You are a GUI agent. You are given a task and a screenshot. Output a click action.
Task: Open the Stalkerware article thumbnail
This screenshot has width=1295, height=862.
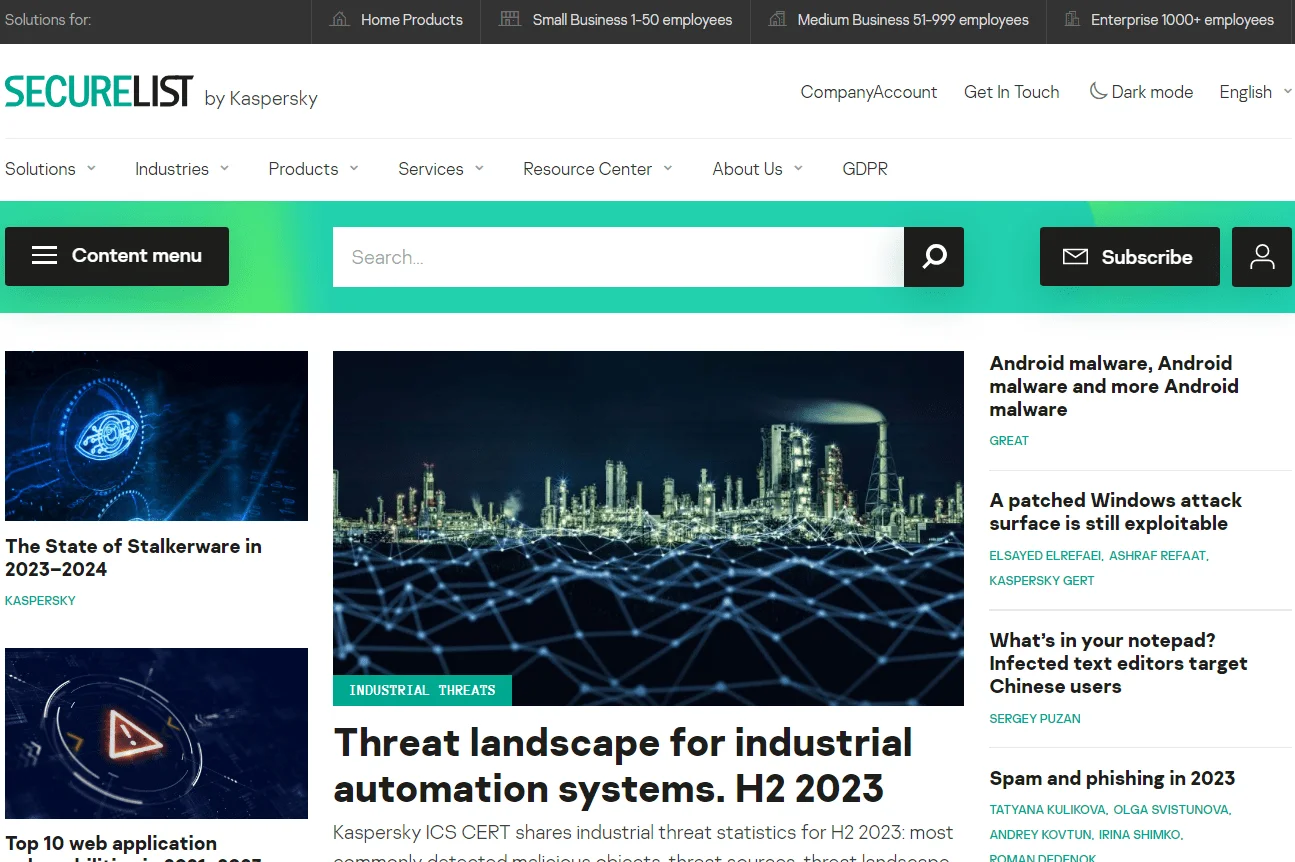tap(156, 436)
